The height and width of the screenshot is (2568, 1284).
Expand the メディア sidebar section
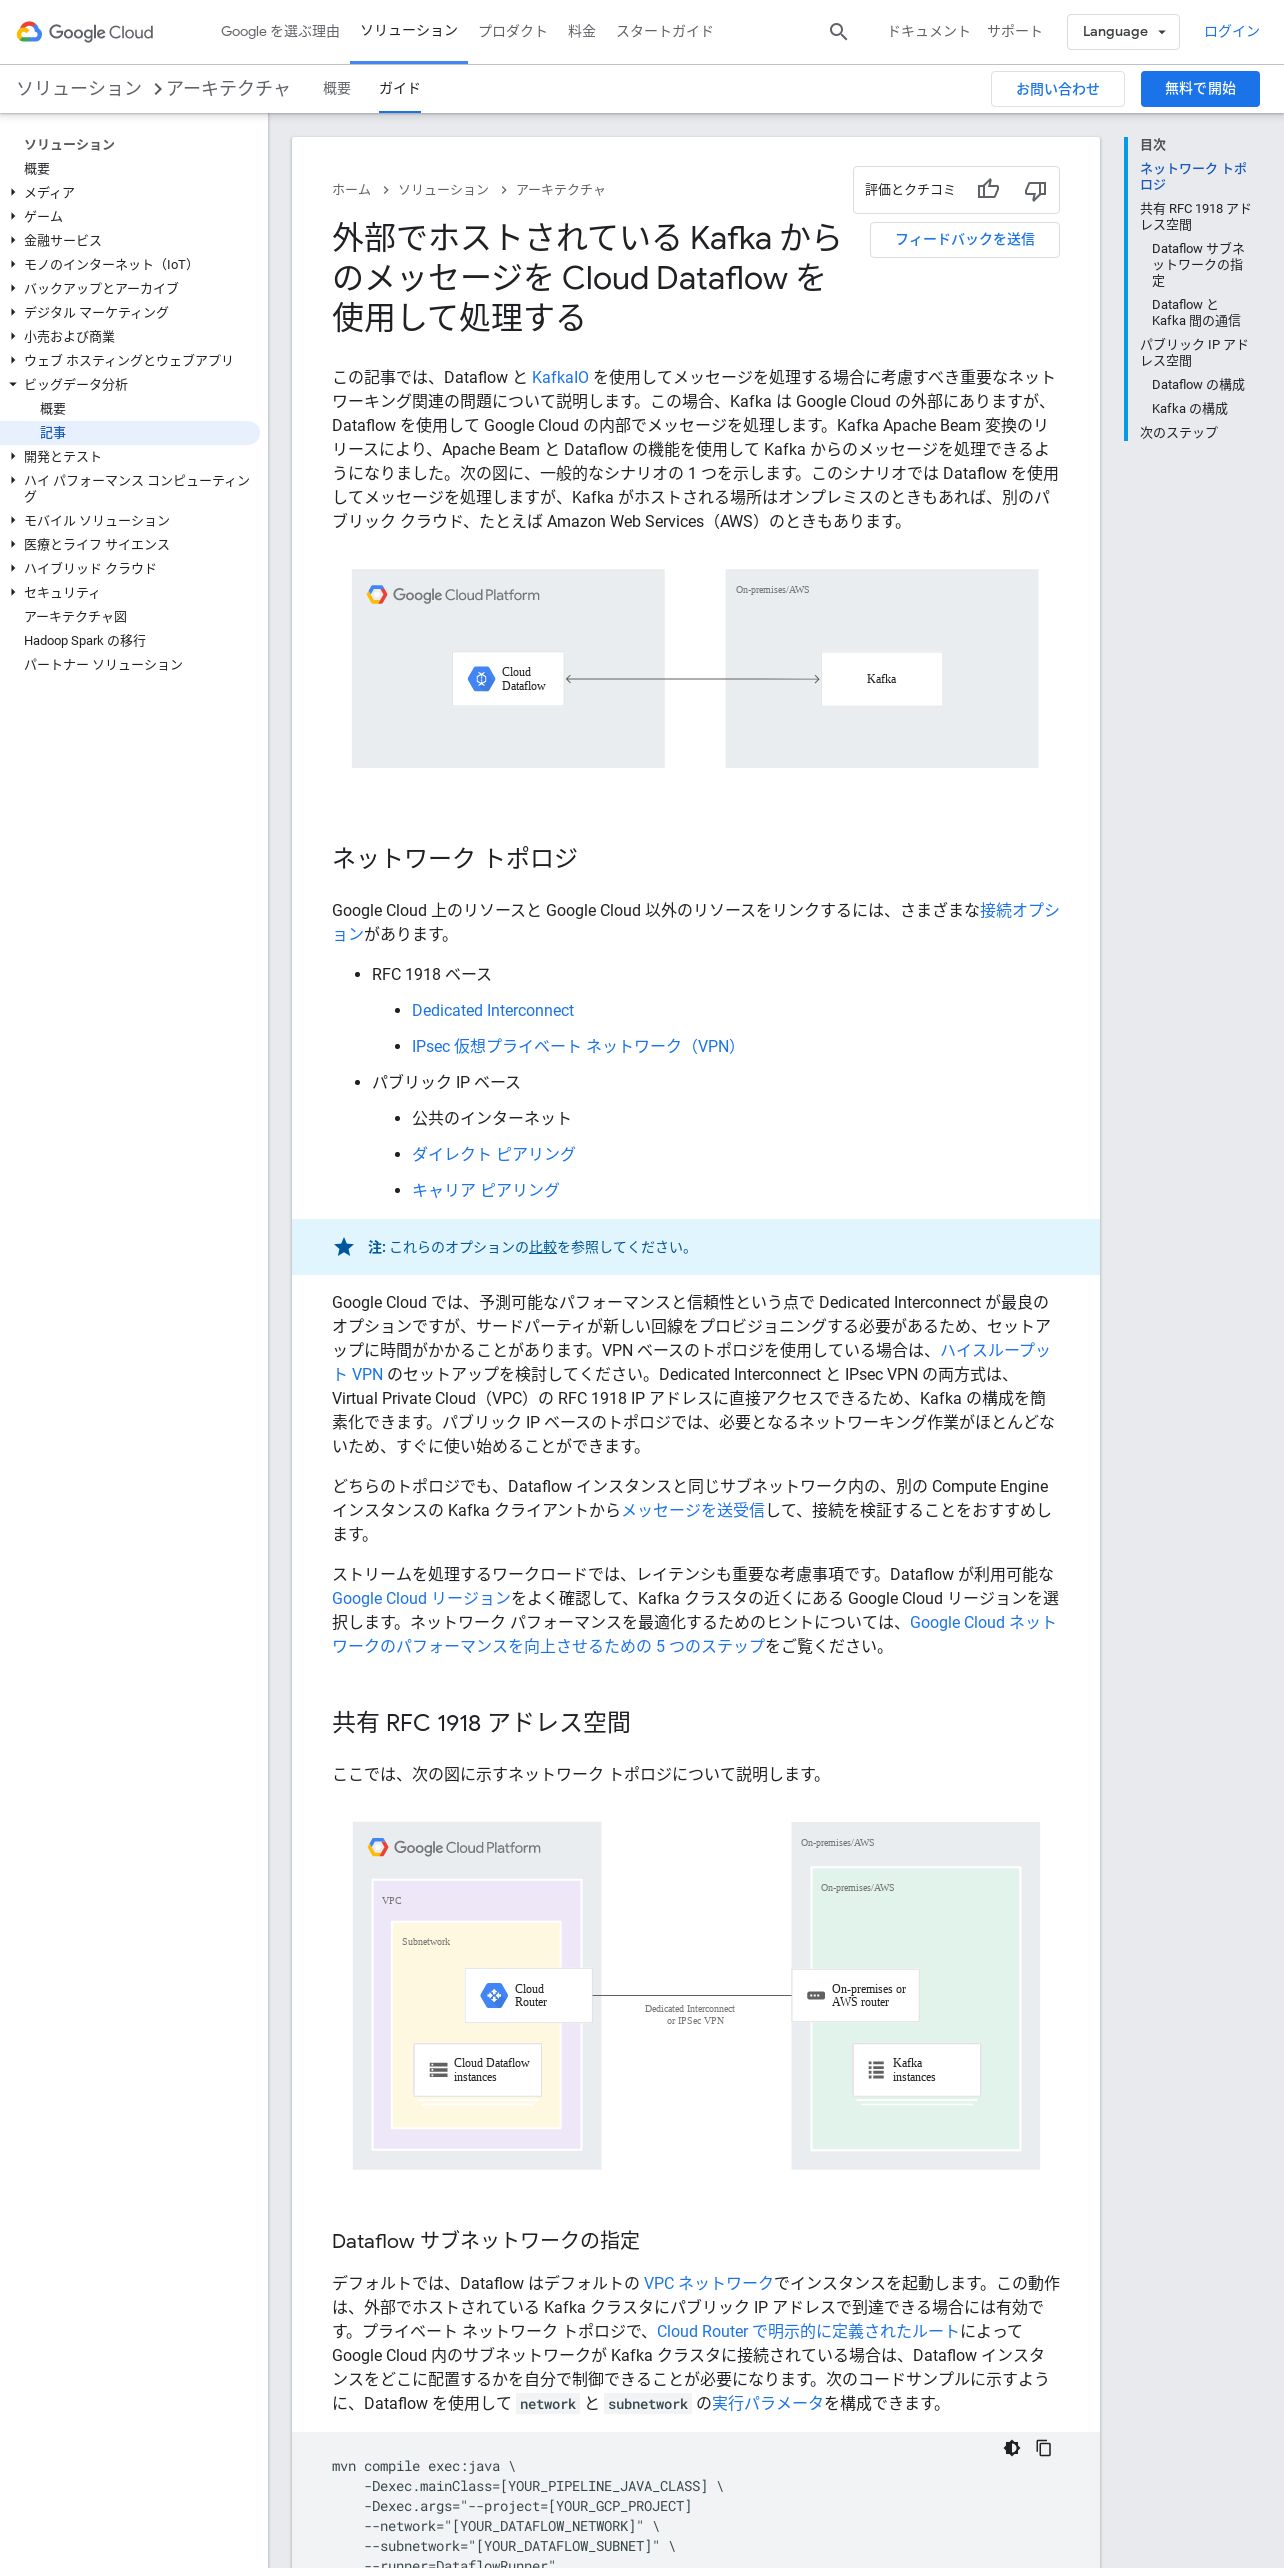[13, 193]
